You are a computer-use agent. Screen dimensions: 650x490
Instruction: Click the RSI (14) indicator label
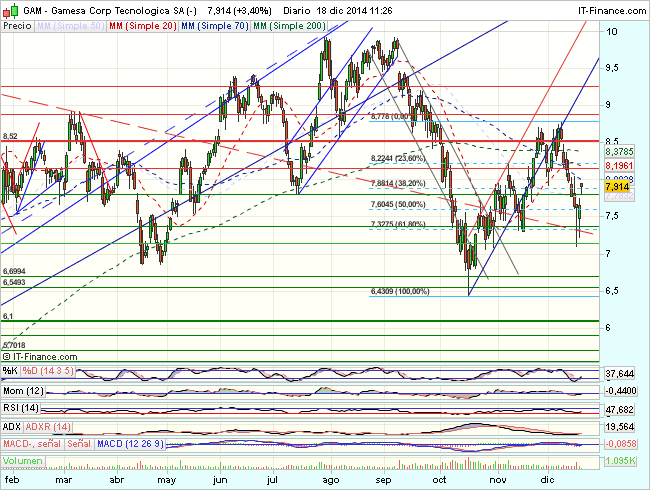click(21, 408)
